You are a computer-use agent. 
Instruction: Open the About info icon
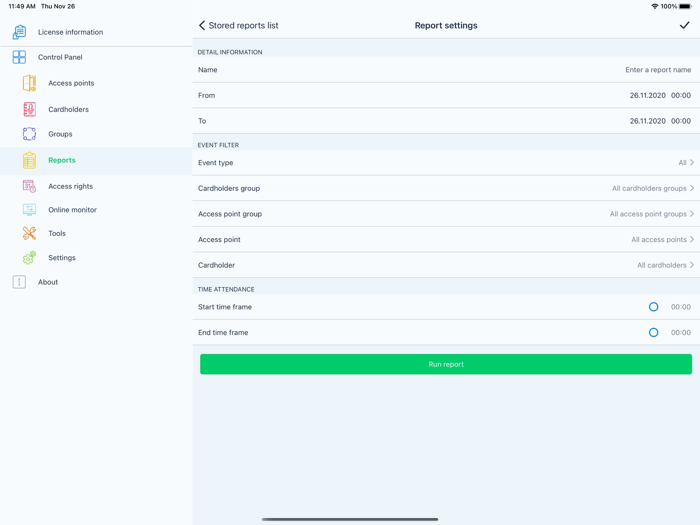tap(19, 282)
